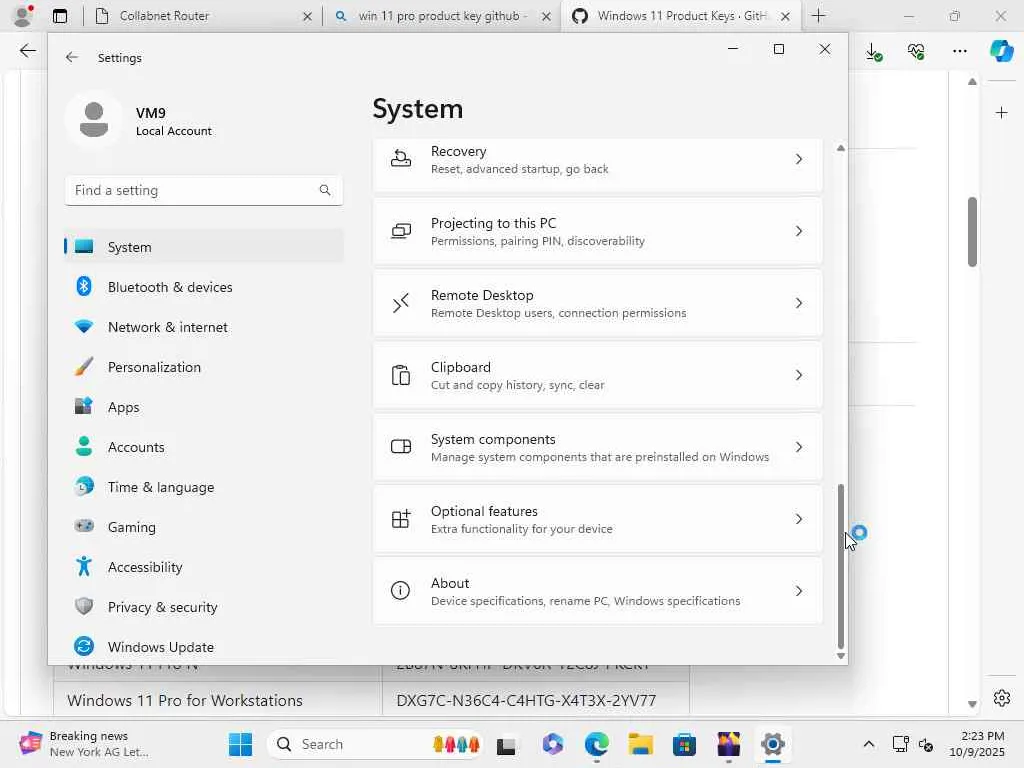This screenshot has width=1024, height=768.
Task: Click the About info icon
Action: [x=400, y=591]
